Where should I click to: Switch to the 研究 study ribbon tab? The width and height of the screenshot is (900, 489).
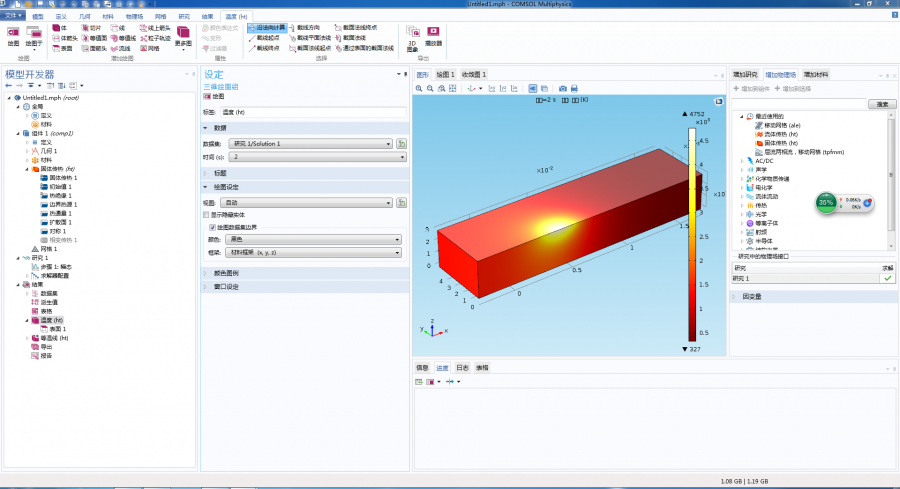point(184,17)
